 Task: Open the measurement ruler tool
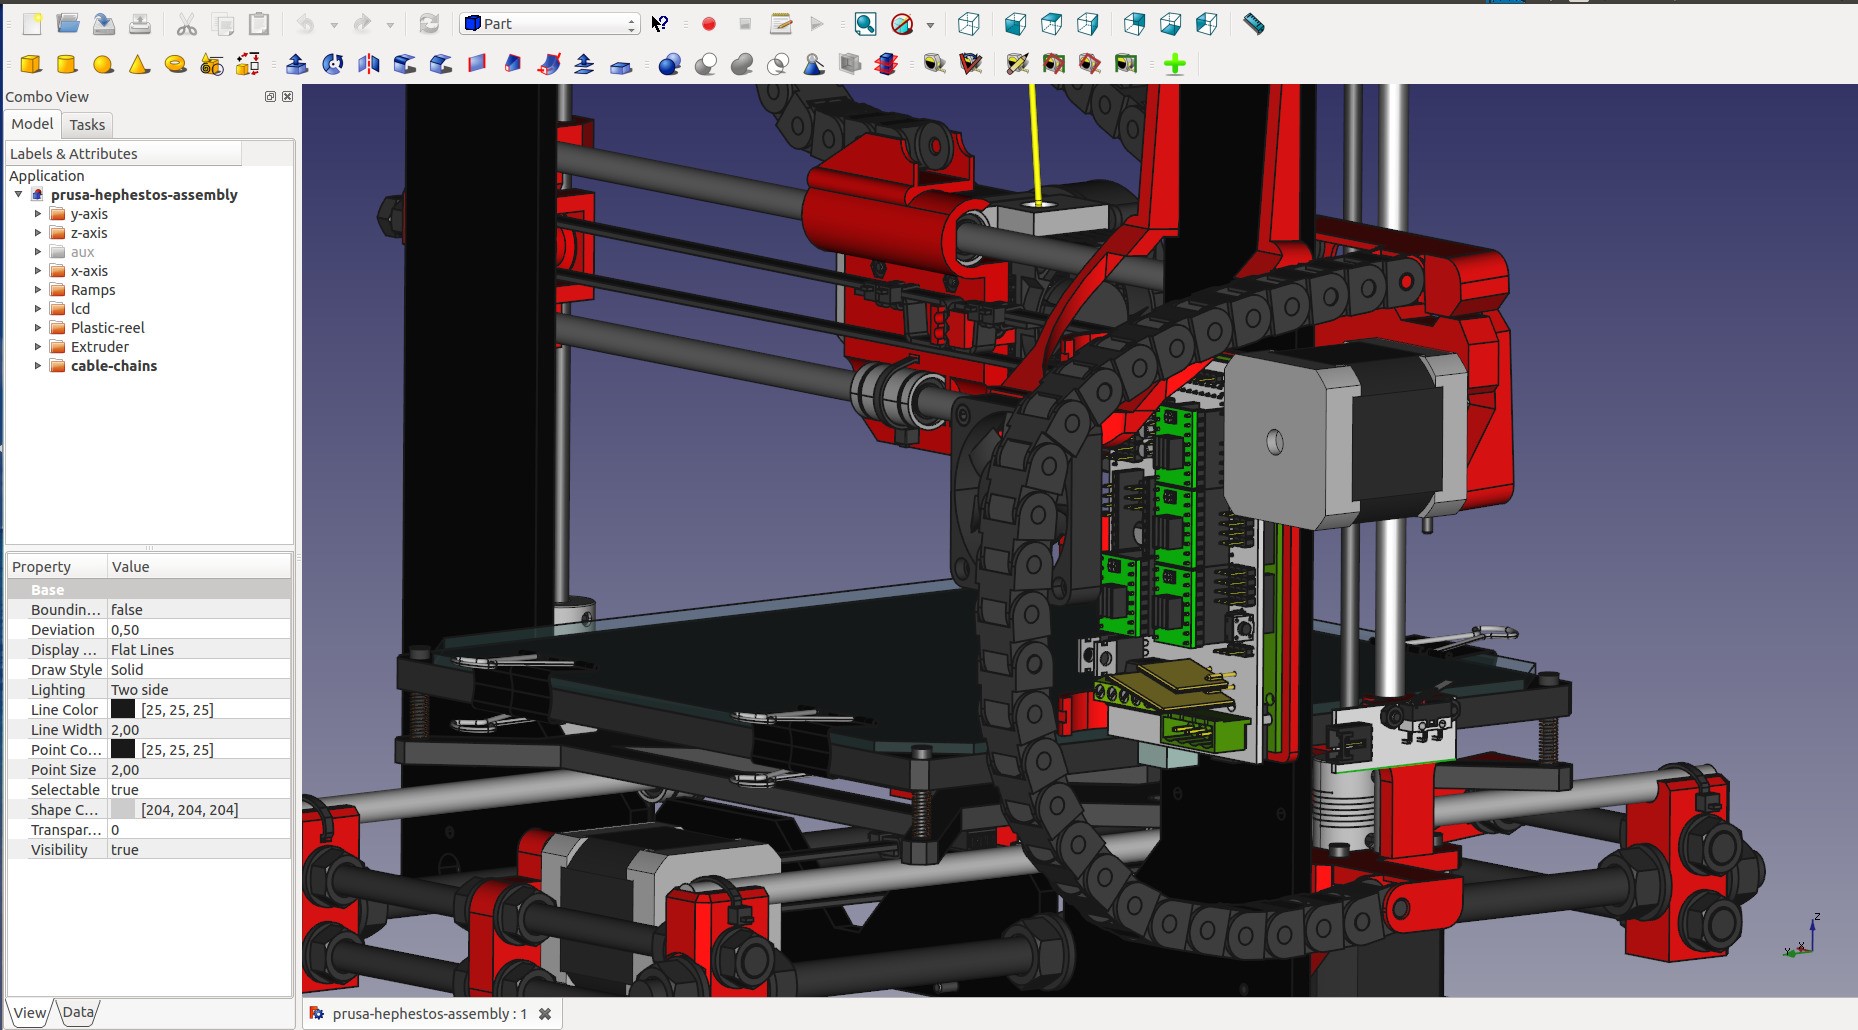pos(1254,24)
